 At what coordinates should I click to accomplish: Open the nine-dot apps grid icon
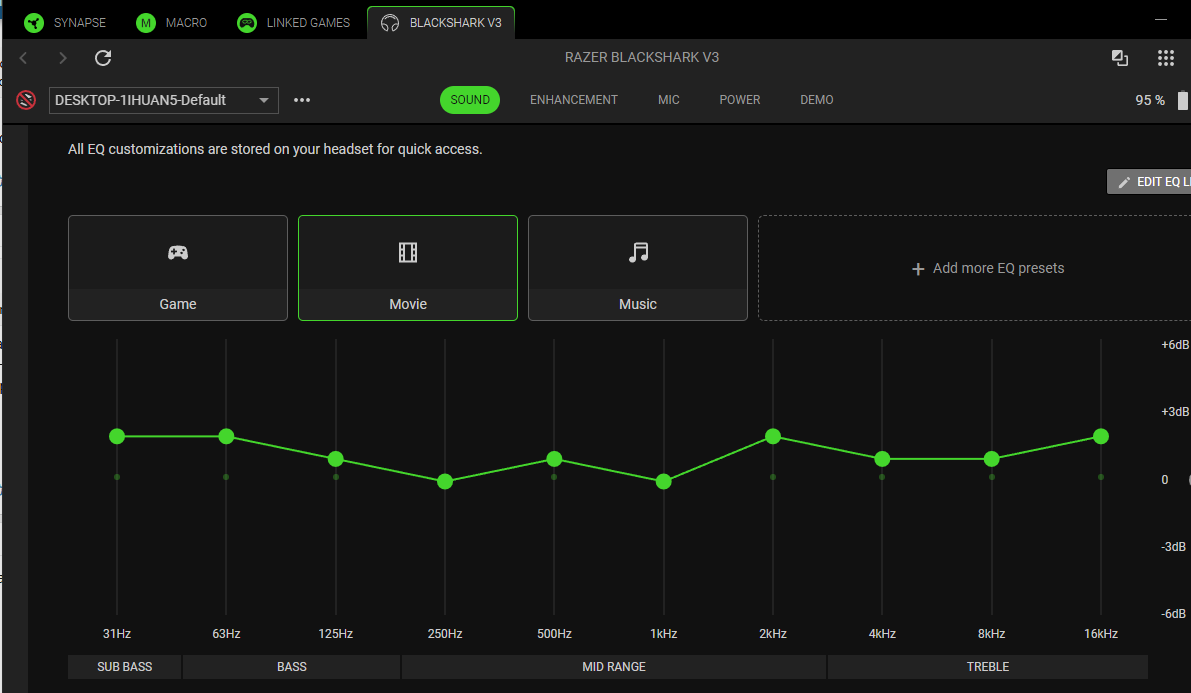click(1166, 58)
